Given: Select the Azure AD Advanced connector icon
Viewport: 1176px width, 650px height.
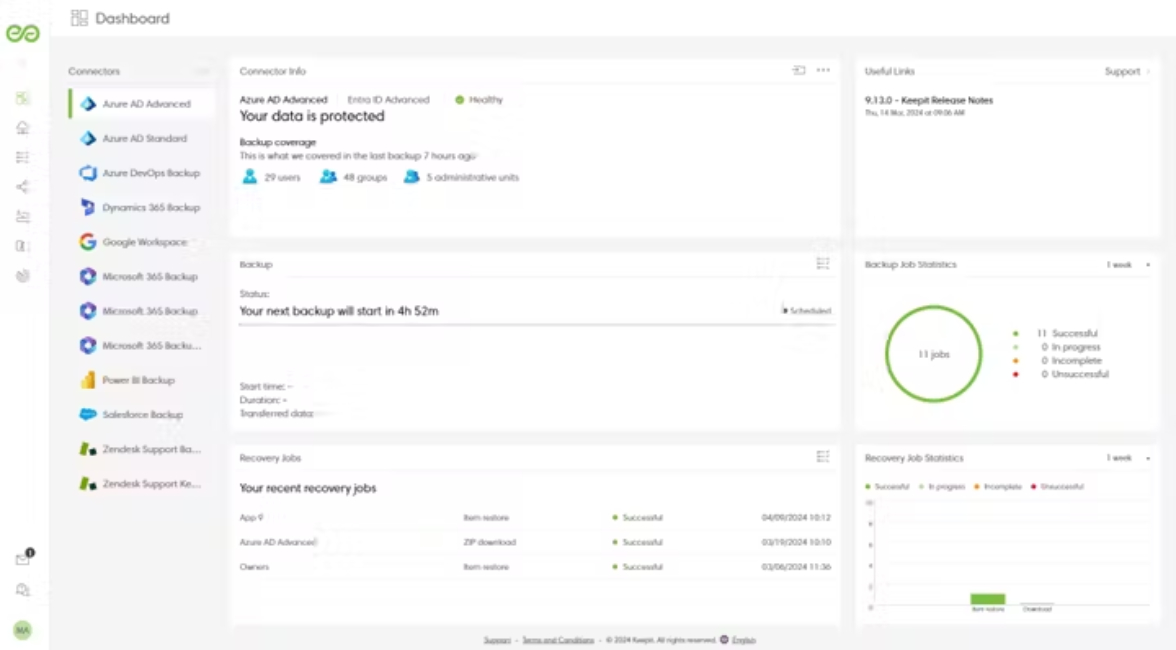Looking at the screenshot, I should tap(88, 103).
